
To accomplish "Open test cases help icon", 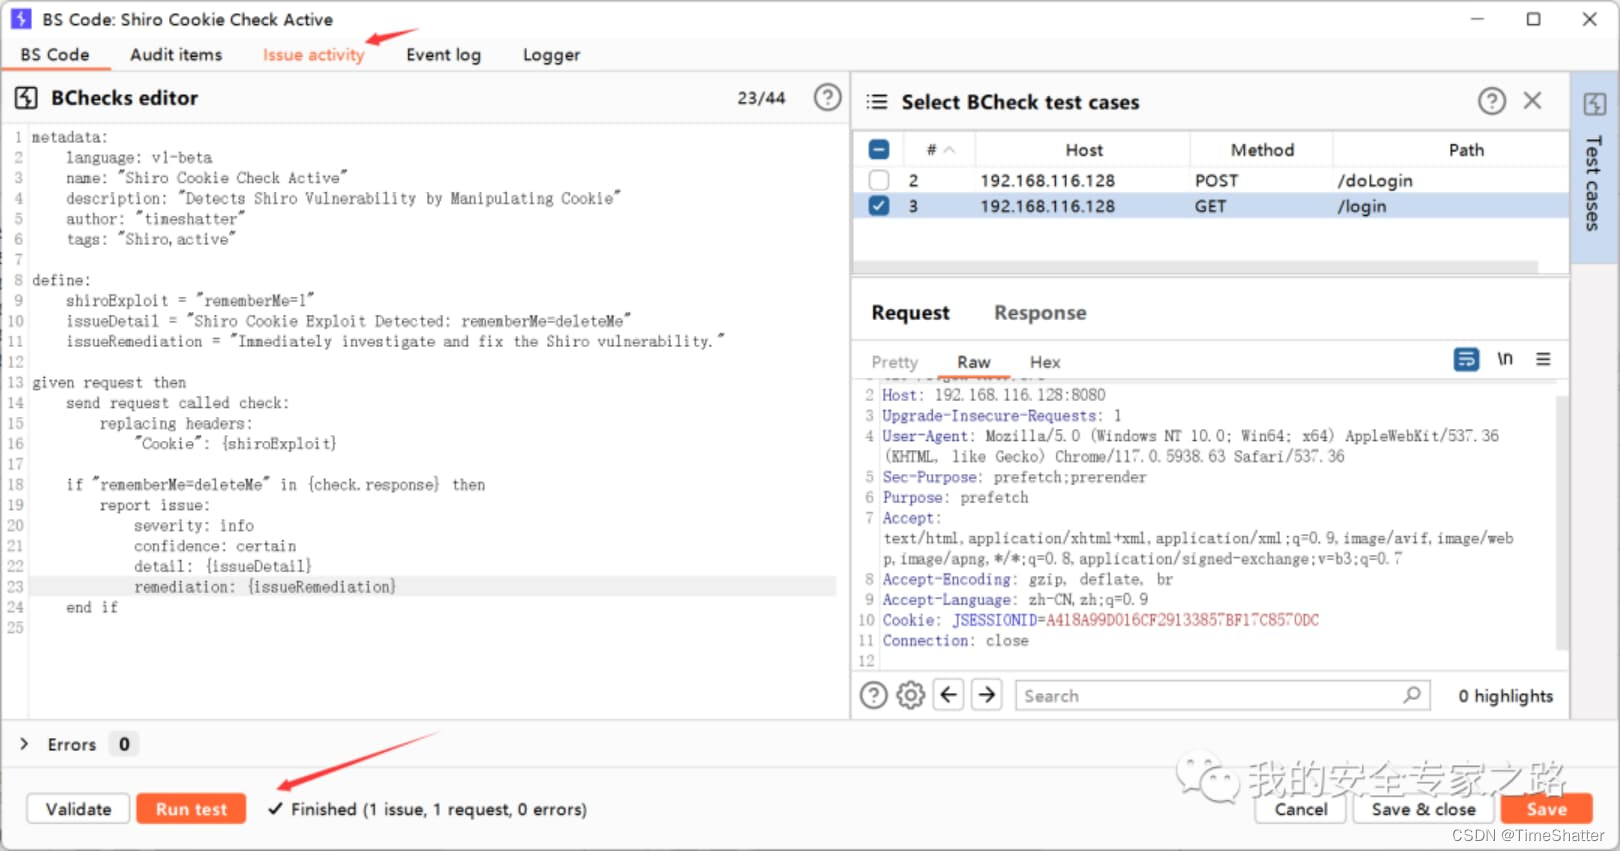I will [1491, 101].
